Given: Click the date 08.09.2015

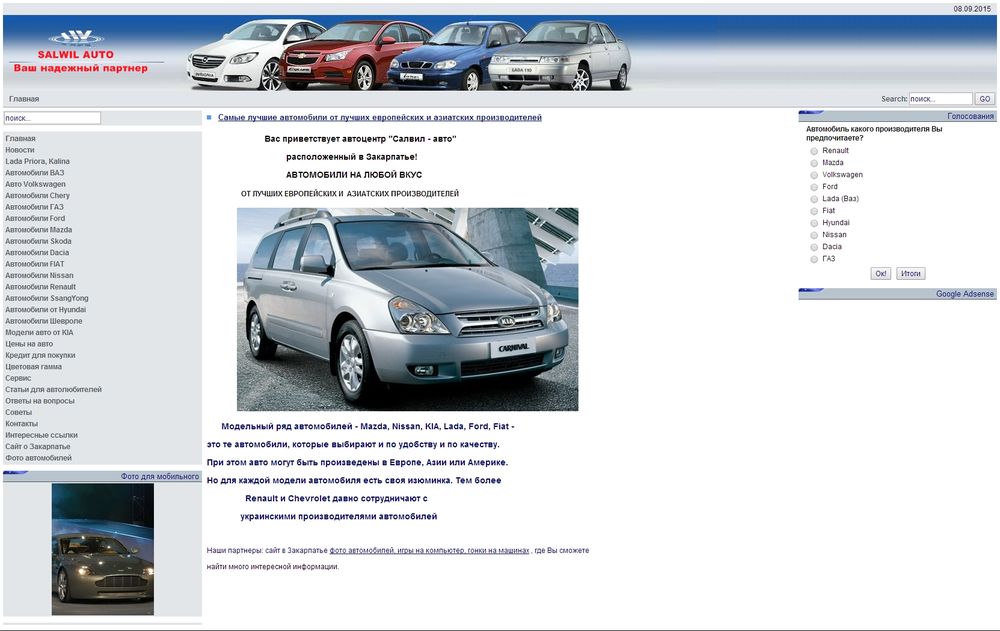Looking at the screenshot, I should click(972, 9).
